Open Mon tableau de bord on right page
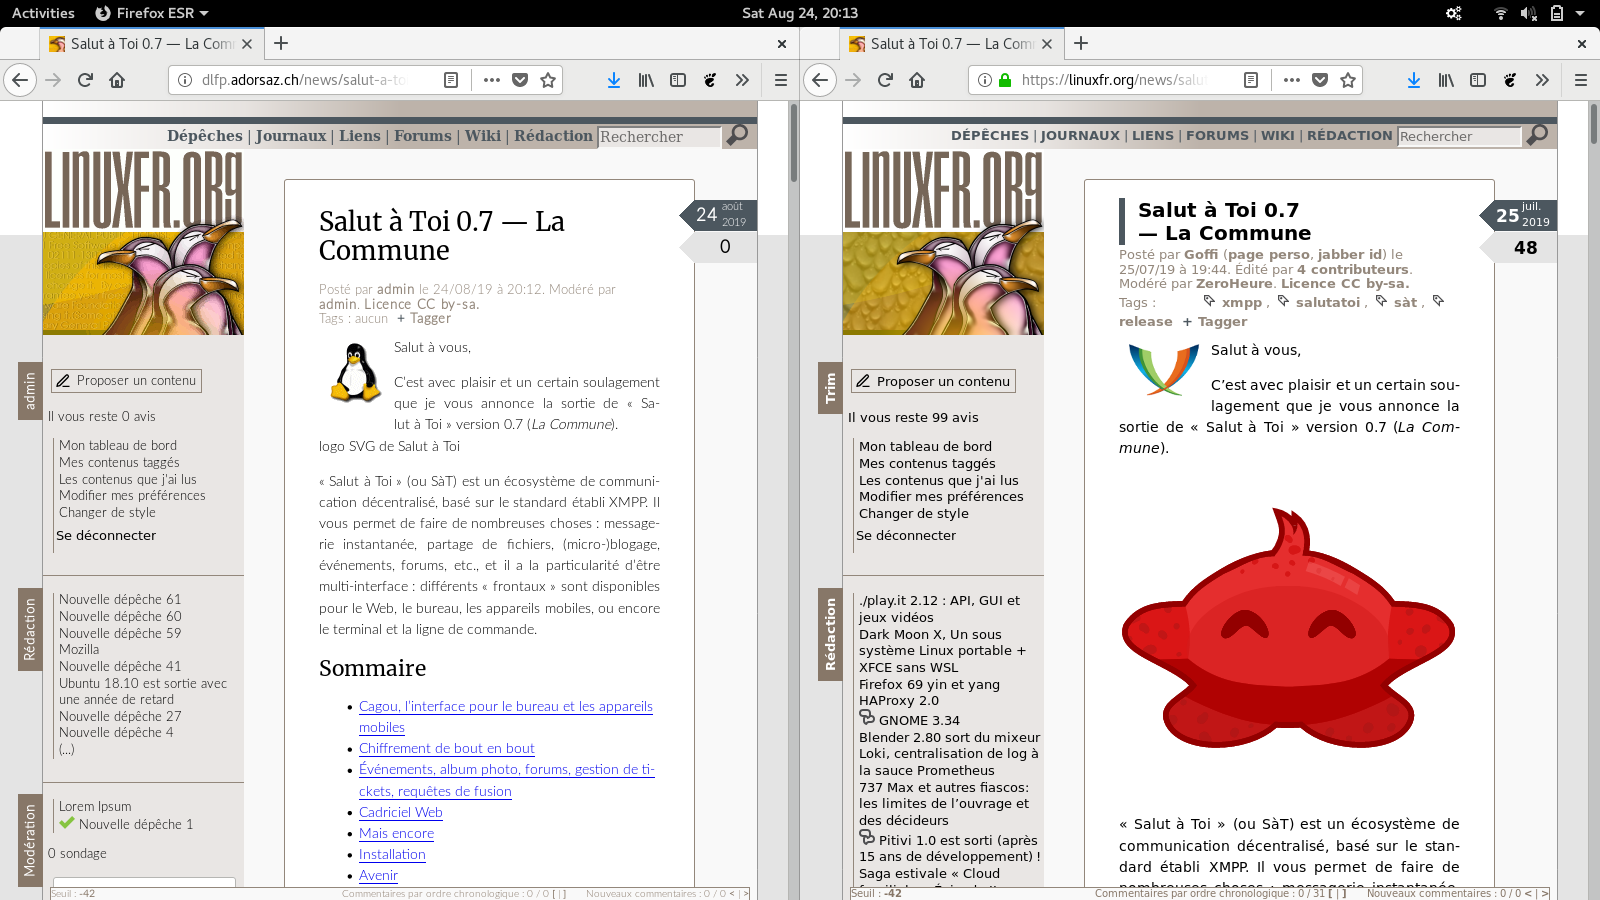This screenshot has width=1600, height=900. [925, 446]
